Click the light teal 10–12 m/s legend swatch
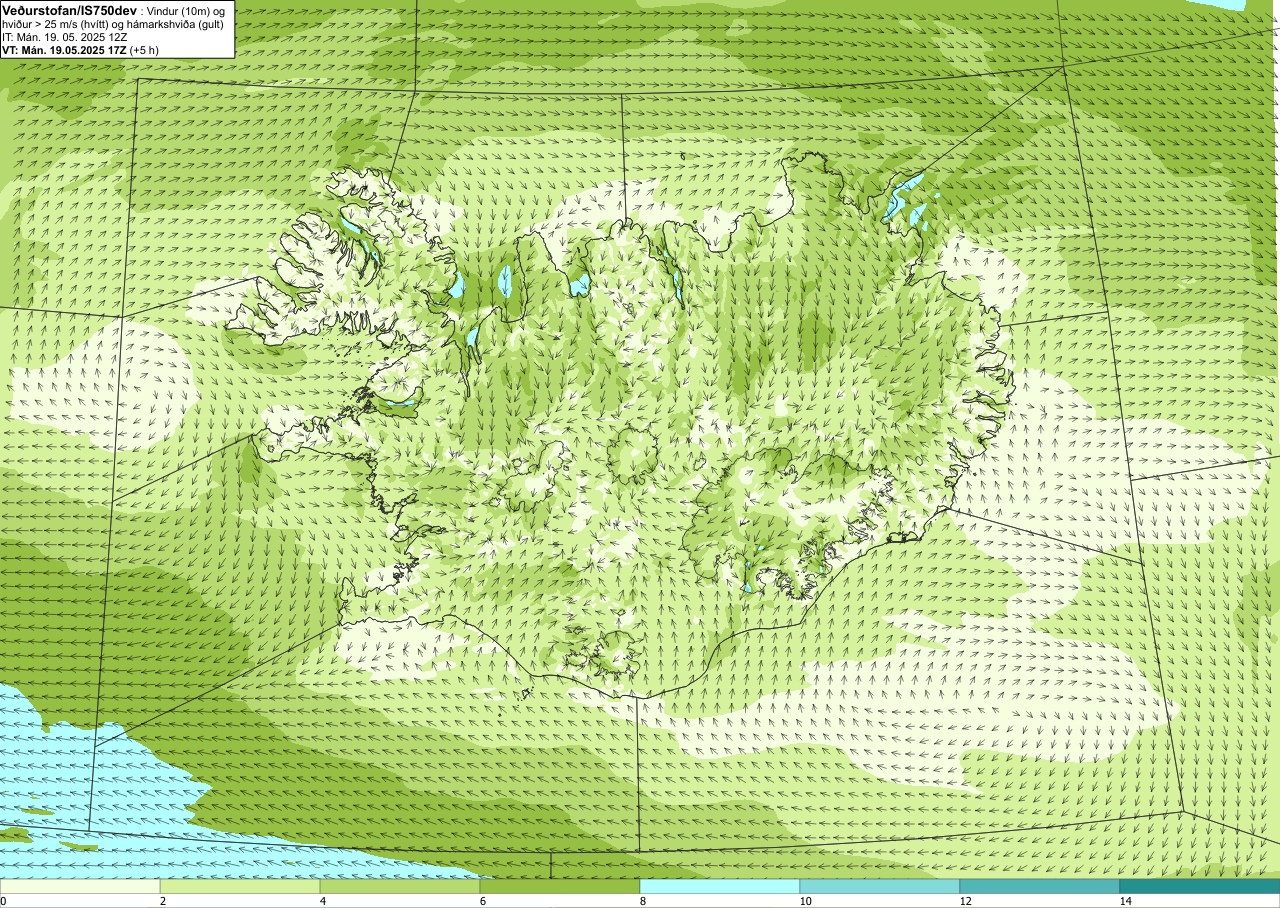Image resolution: width=1280 pixels, height=908 pixels. click(880, 886)
